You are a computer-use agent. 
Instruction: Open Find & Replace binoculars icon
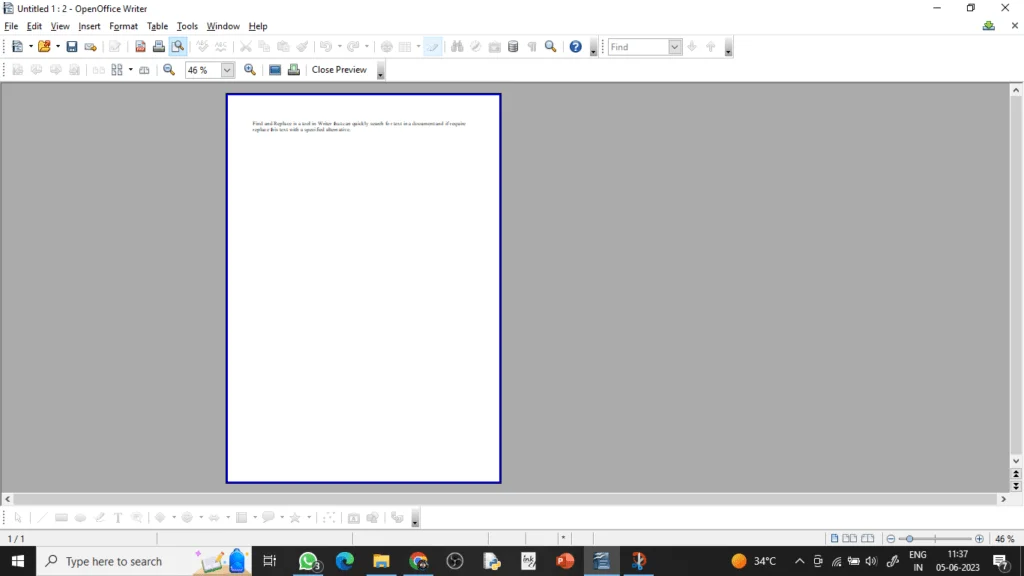pos(457,47)
